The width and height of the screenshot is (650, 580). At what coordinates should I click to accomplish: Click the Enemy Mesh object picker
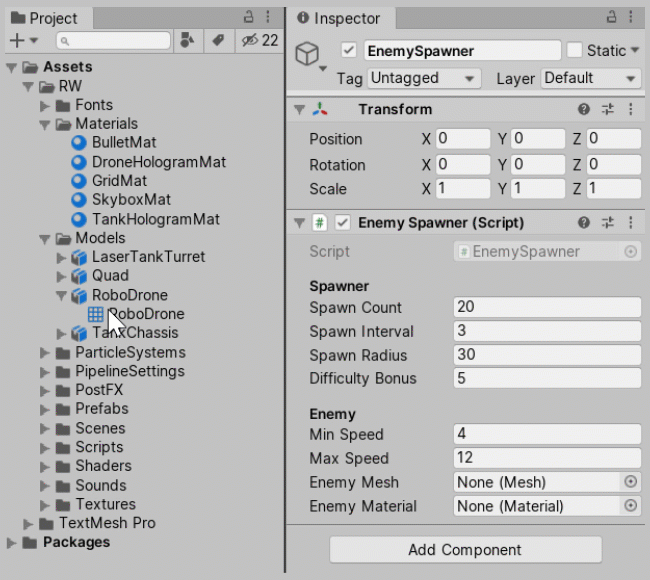[630, 482]
